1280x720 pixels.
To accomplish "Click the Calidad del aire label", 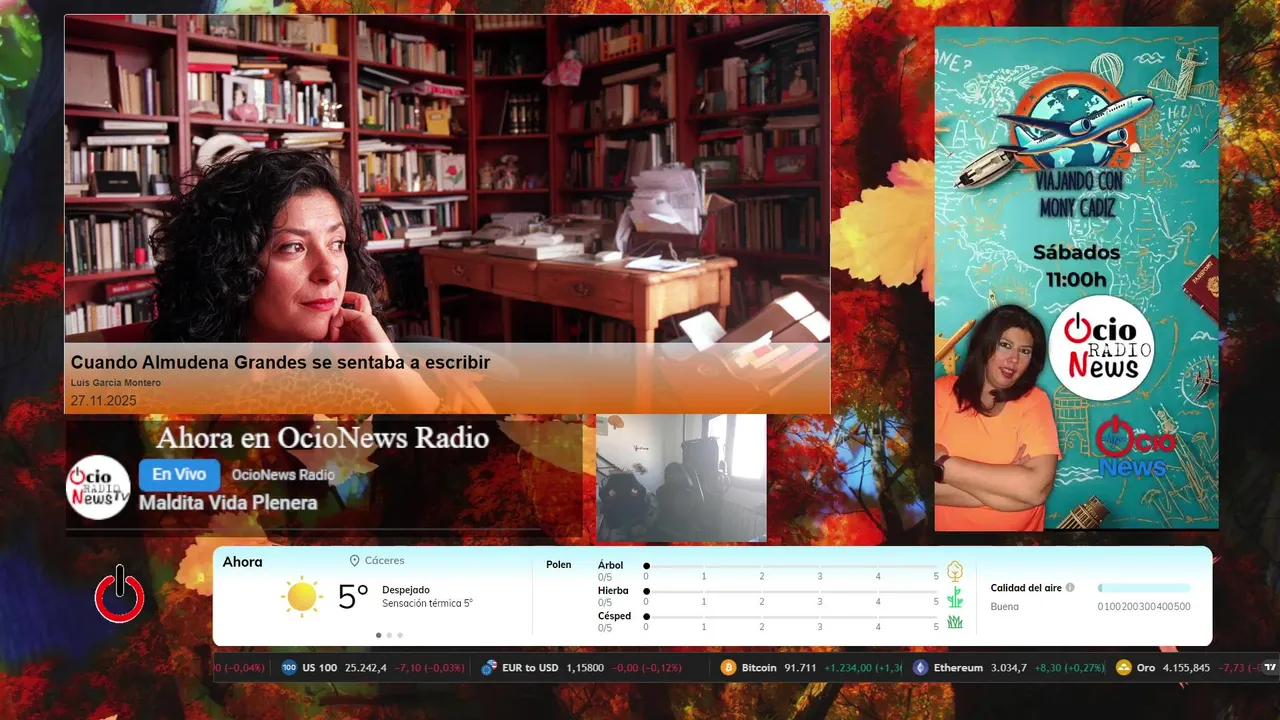I will coord(1026,588).
